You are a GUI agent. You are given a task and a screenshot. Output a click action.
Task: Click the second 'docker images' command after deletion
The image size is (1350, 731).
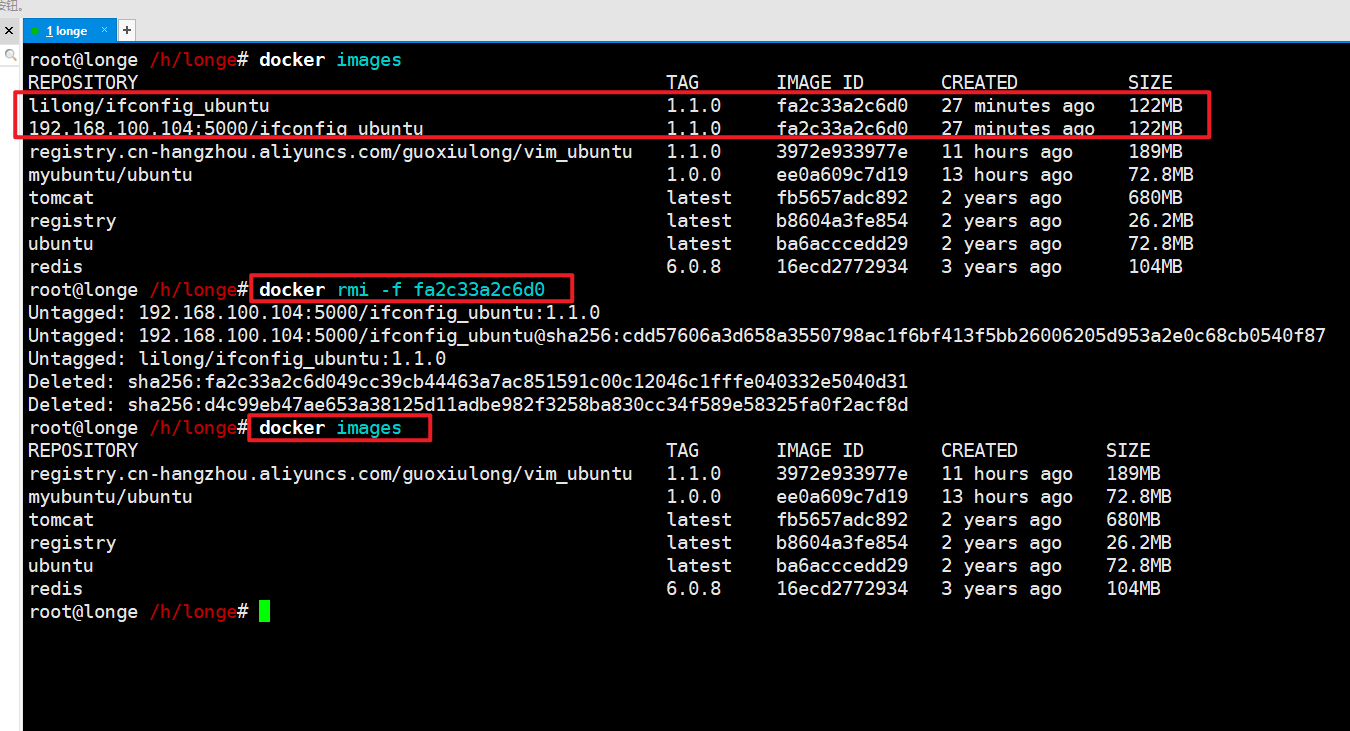330,428
